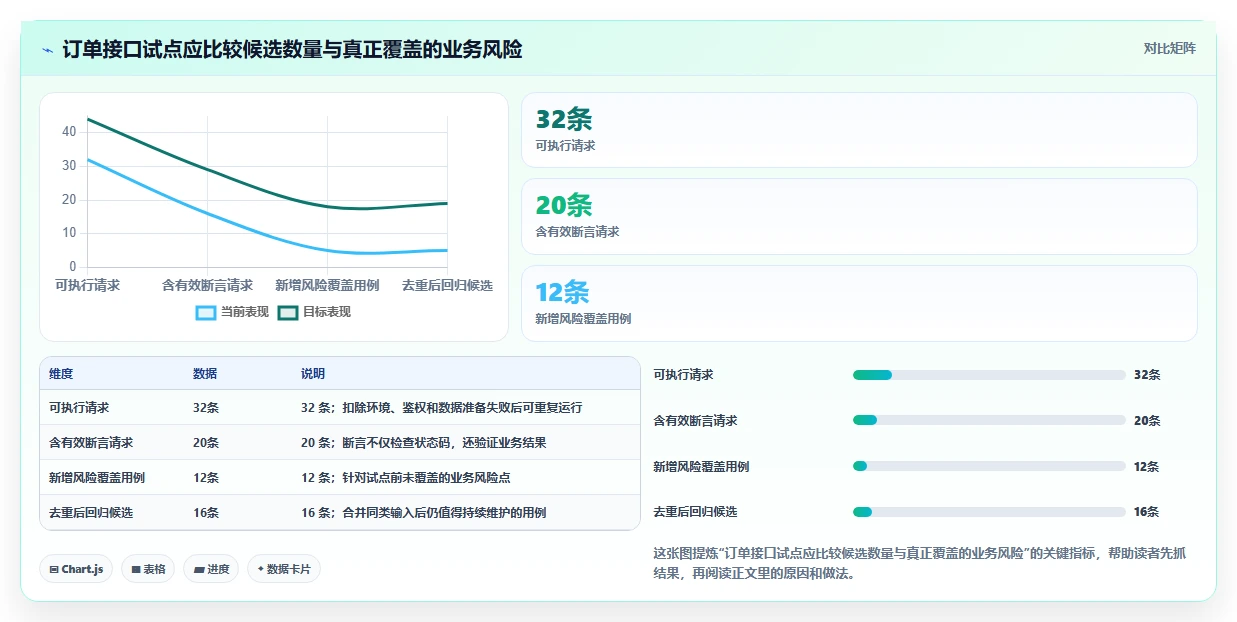The image size is (1237, 622).
Task: Toggle the 当前表现 legend swatch
Action: [206, 312]
